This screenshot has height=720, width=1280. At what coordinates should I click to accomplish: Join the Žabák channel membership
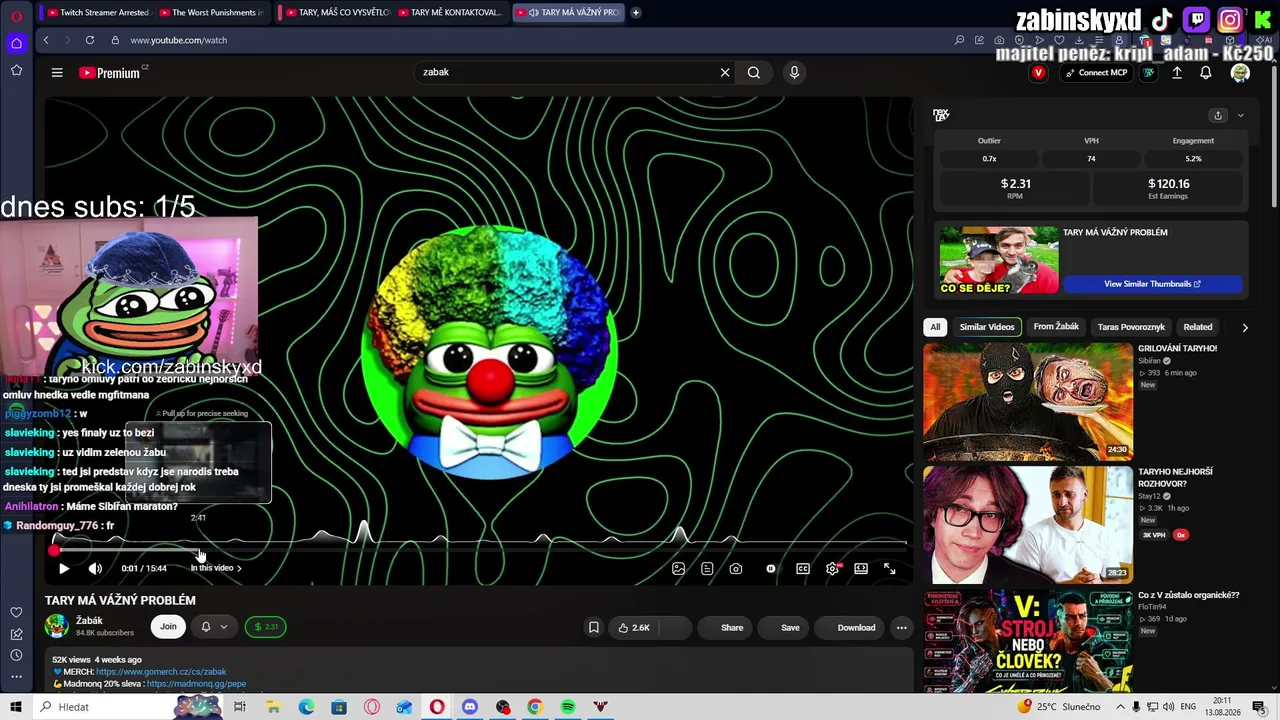tap(168, 627)
